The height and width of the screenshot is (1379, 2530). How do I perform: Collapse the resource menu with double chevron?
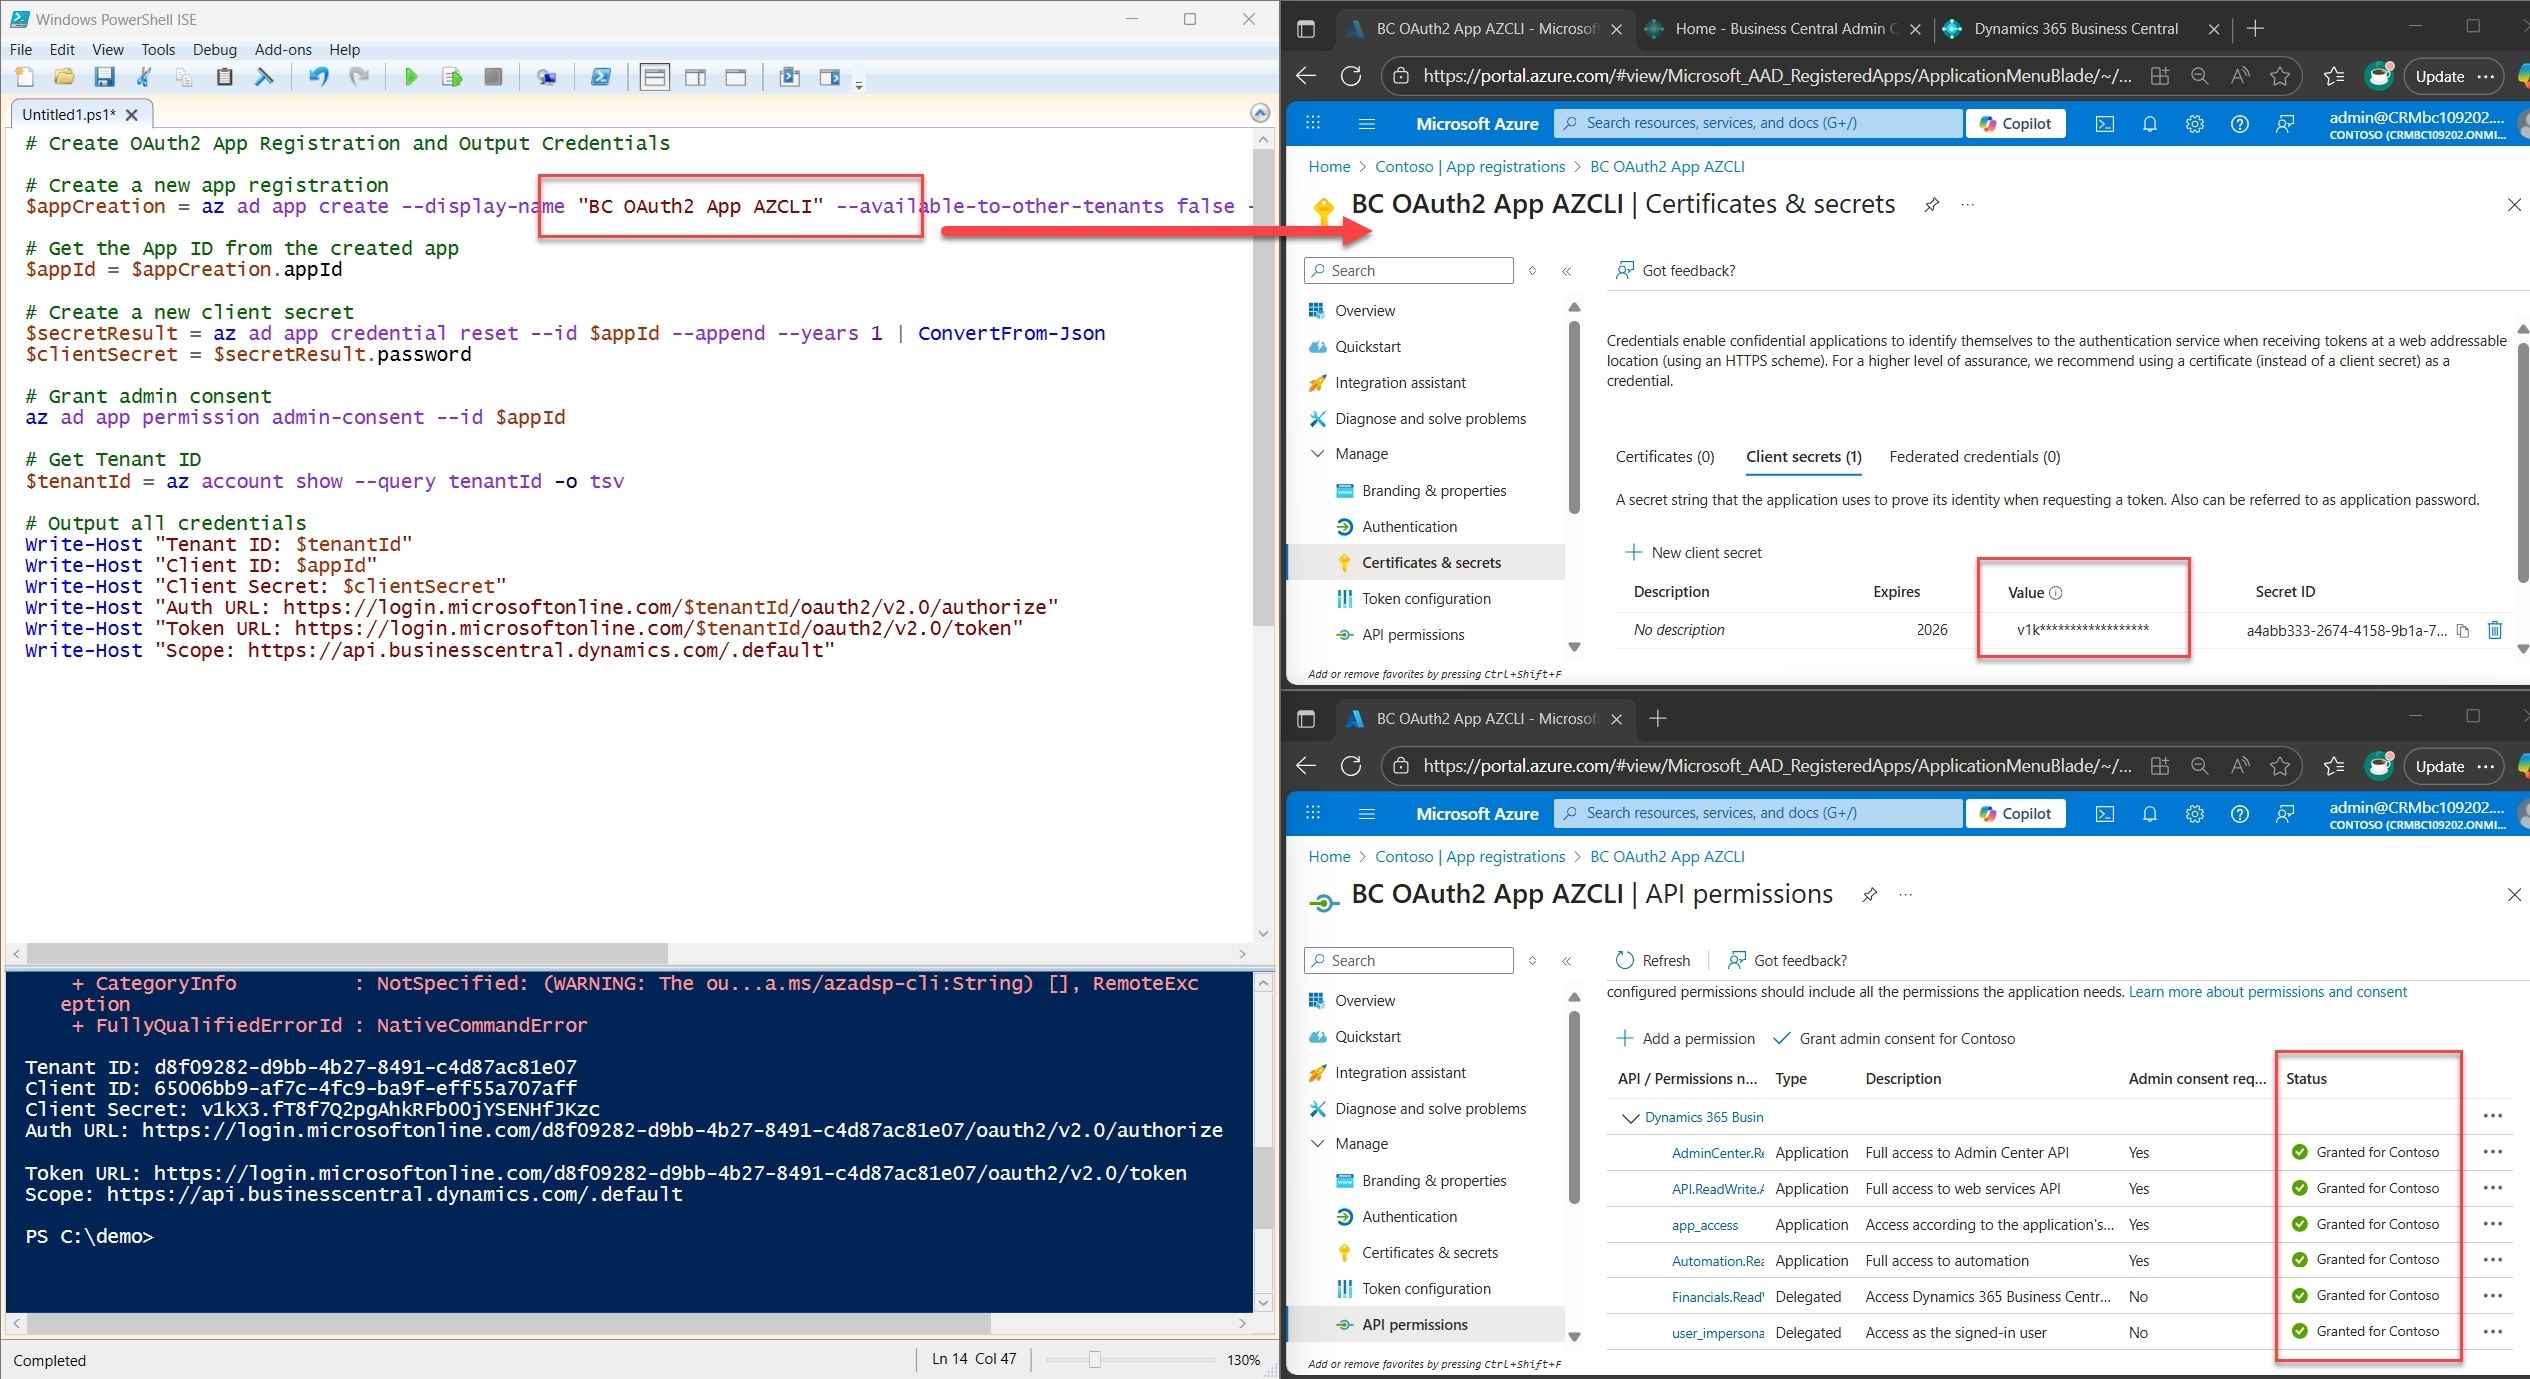[x=1566, y=270]
